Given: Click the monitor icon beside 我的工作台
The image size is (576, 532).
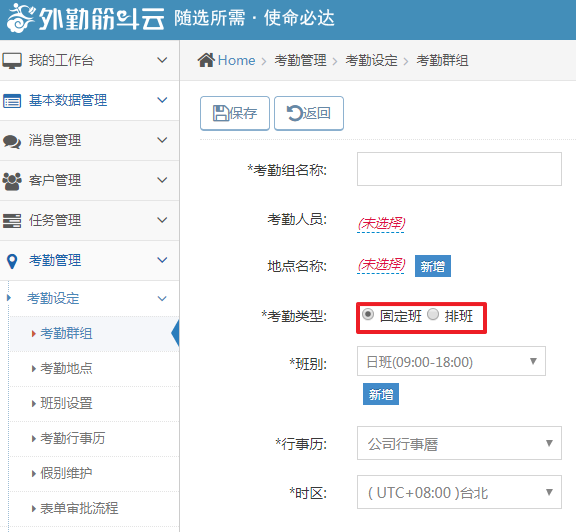Looking at the screenshot, I should click(12, 61).
